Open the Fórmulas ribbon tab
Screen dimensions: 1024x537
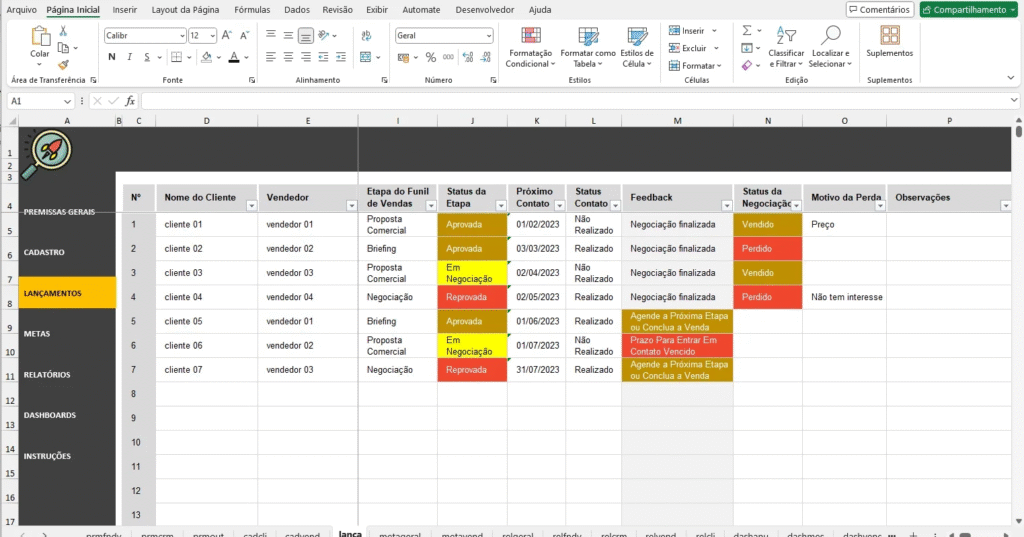point(251,9)
